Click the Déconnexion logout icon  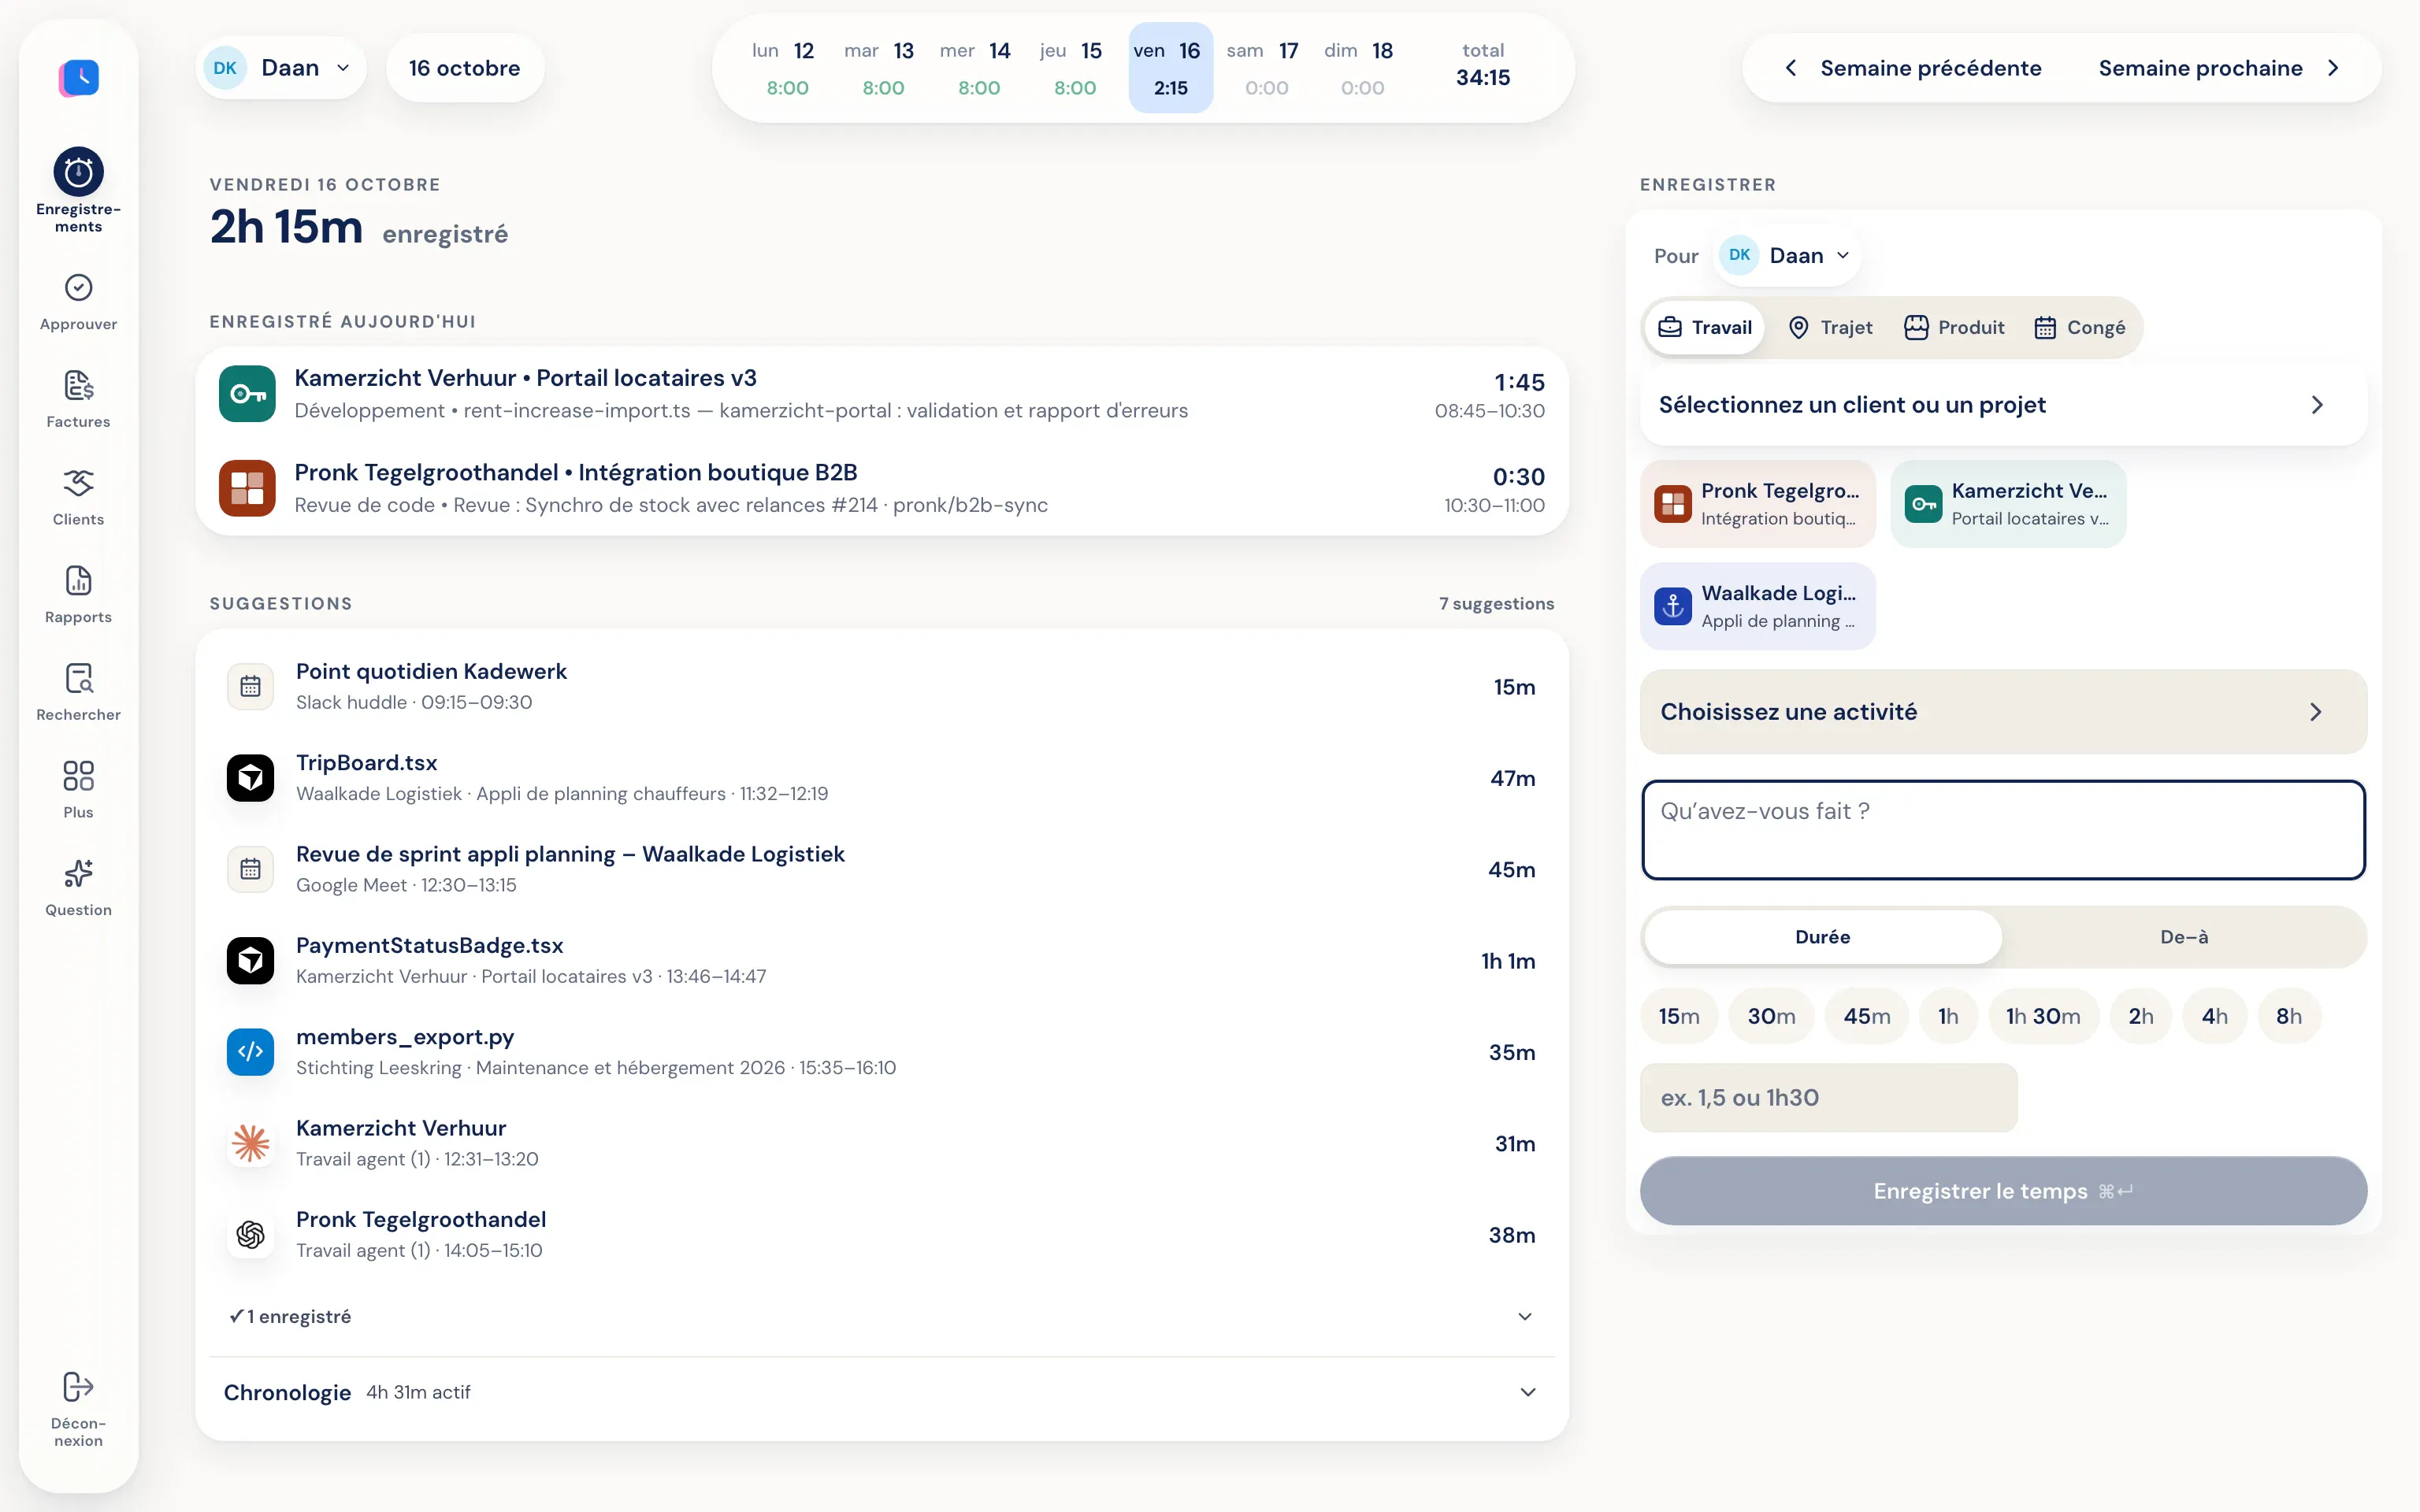78,1410
